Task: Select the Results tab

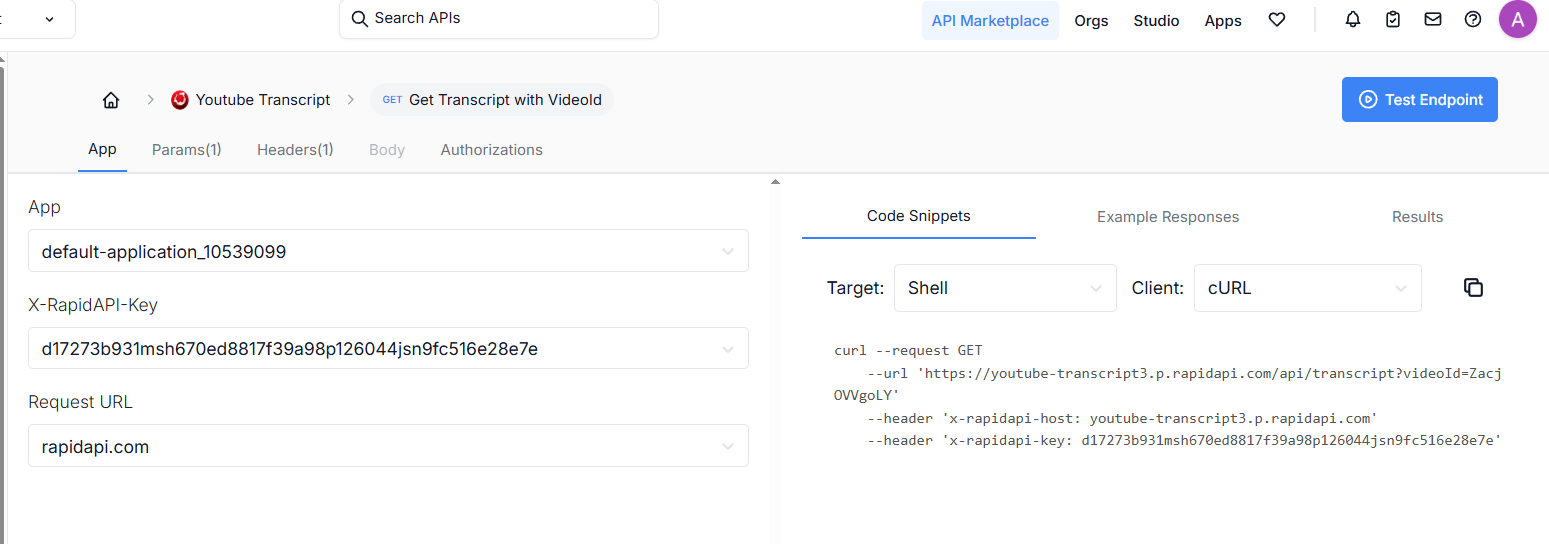Action: pyautogui.click(x=1418, y=217)
